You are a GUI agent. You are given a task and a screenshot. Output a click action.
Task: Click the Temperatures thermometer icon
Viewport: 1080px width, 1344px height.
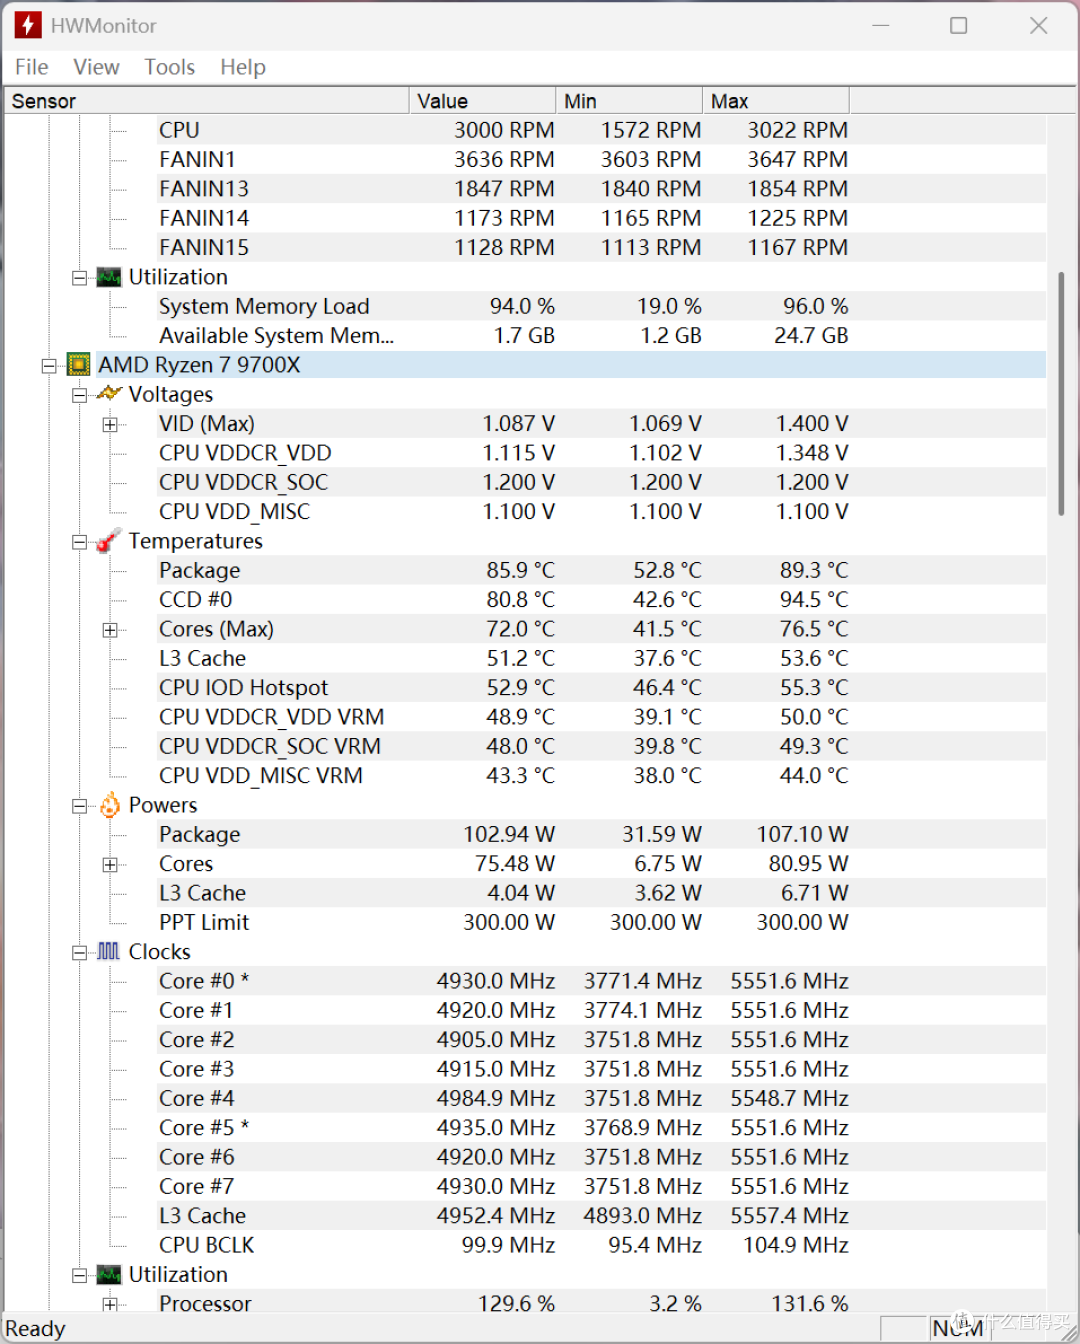click(109, 541)
